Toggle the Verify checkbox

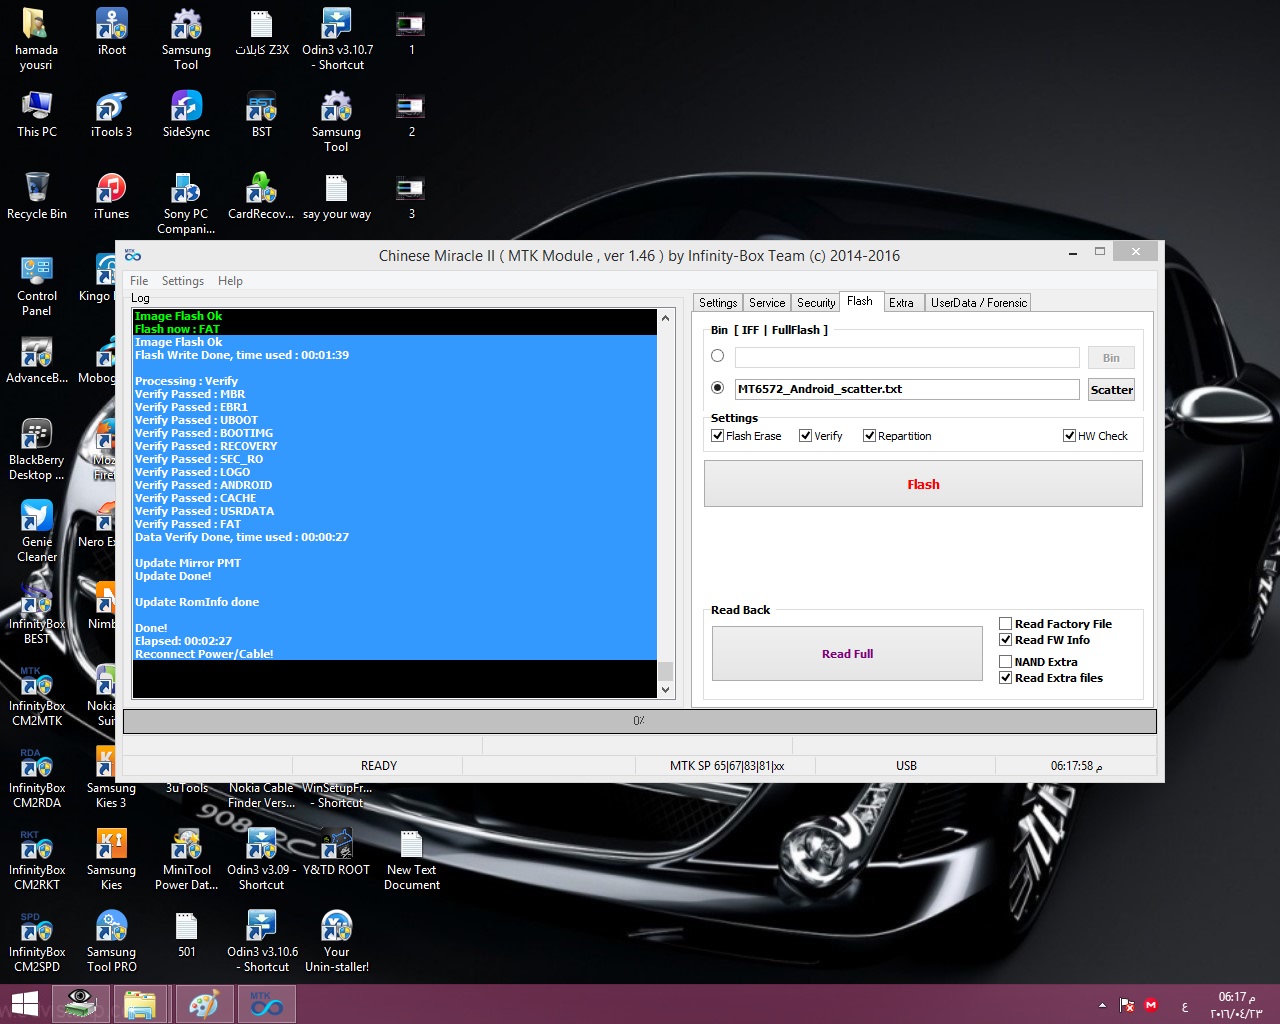[x=805, y=436]
